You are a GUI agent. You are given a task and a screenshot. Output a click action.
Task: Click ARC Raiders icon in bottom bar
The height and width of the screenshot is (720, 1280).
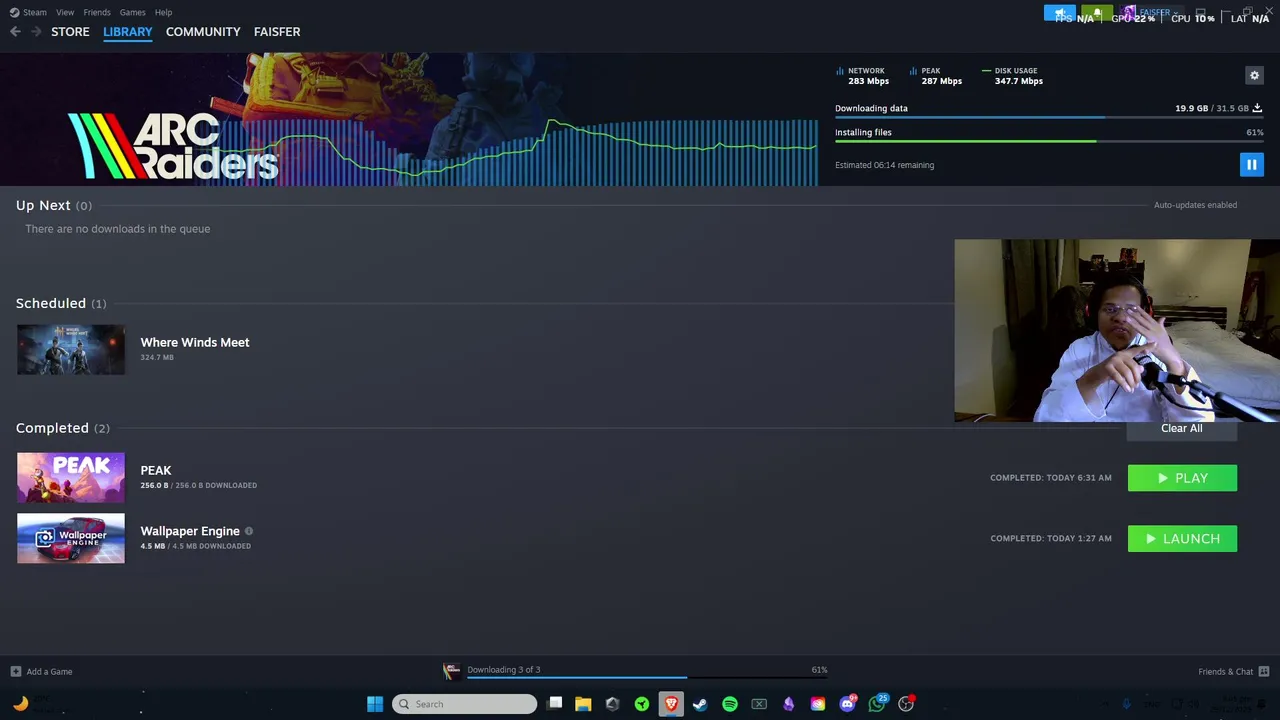(x=452, y=671)
